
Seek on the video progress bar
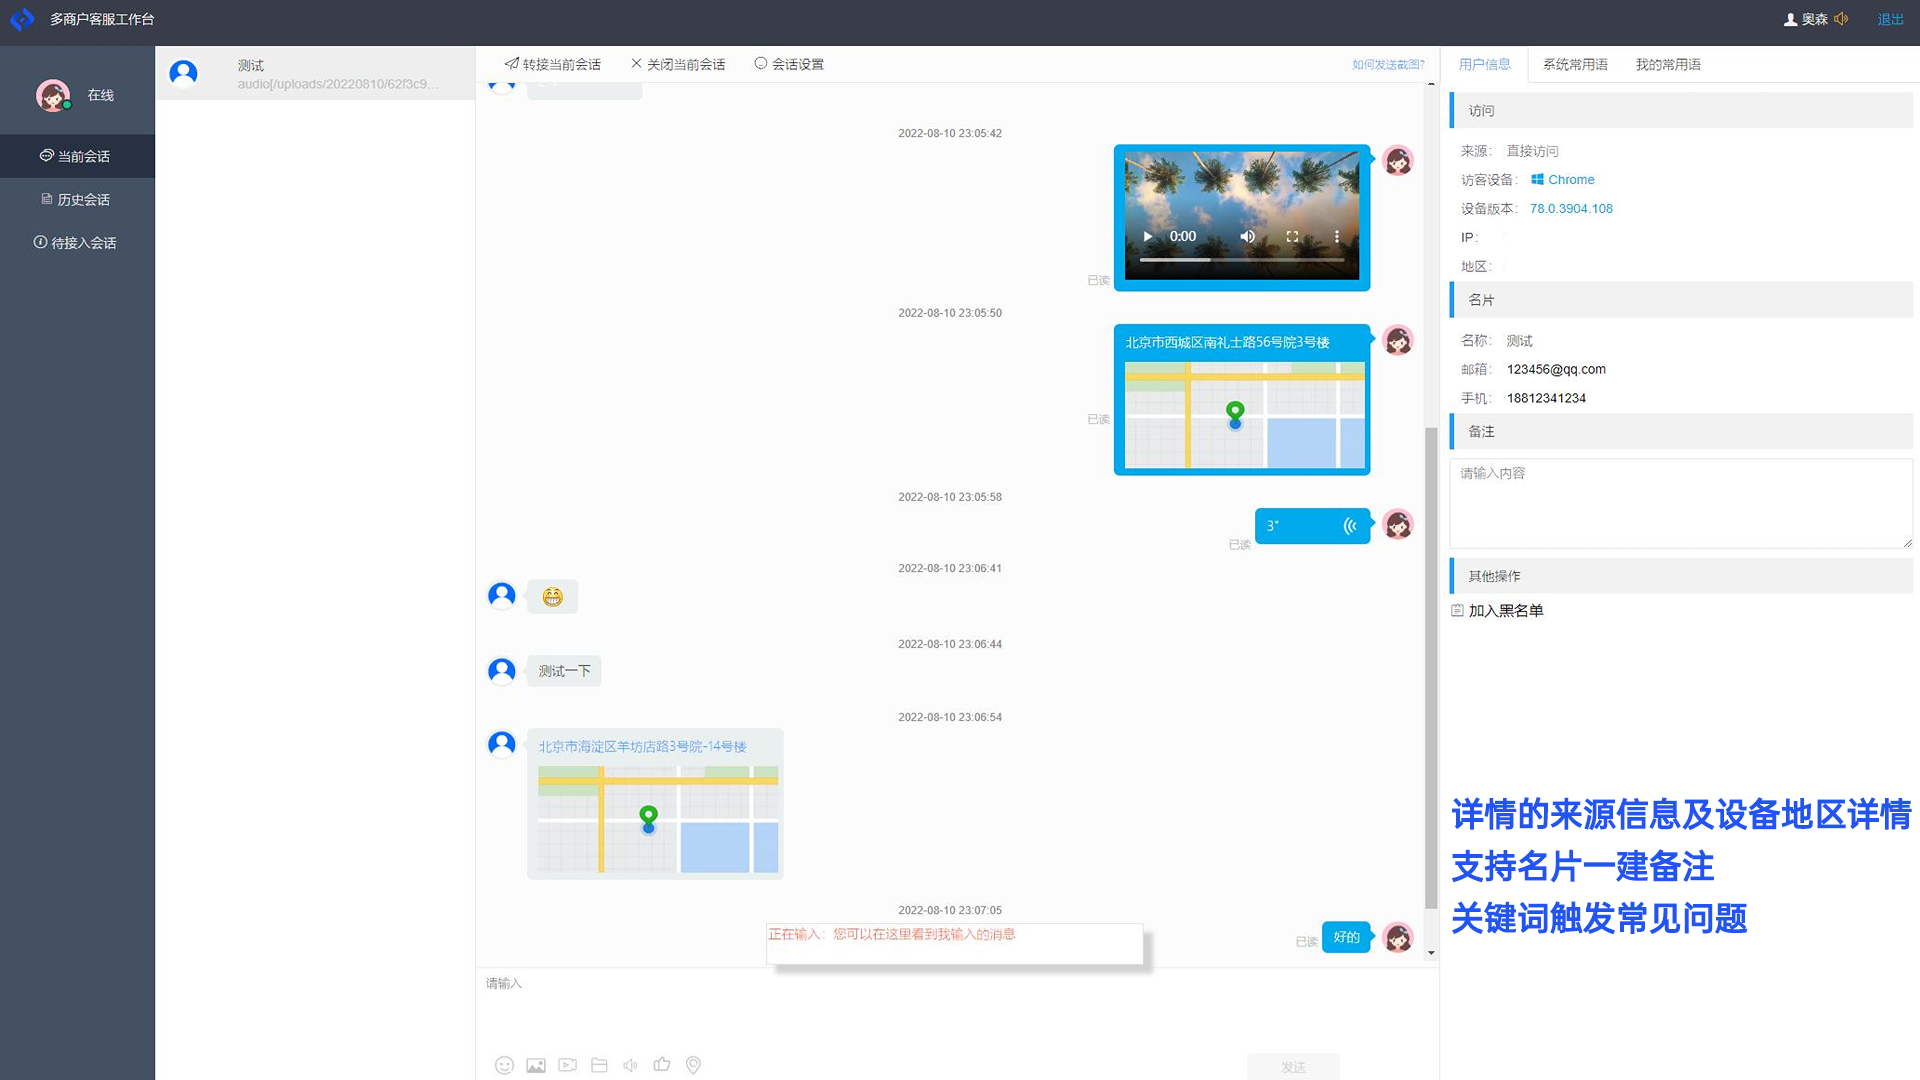(1242, 260)
